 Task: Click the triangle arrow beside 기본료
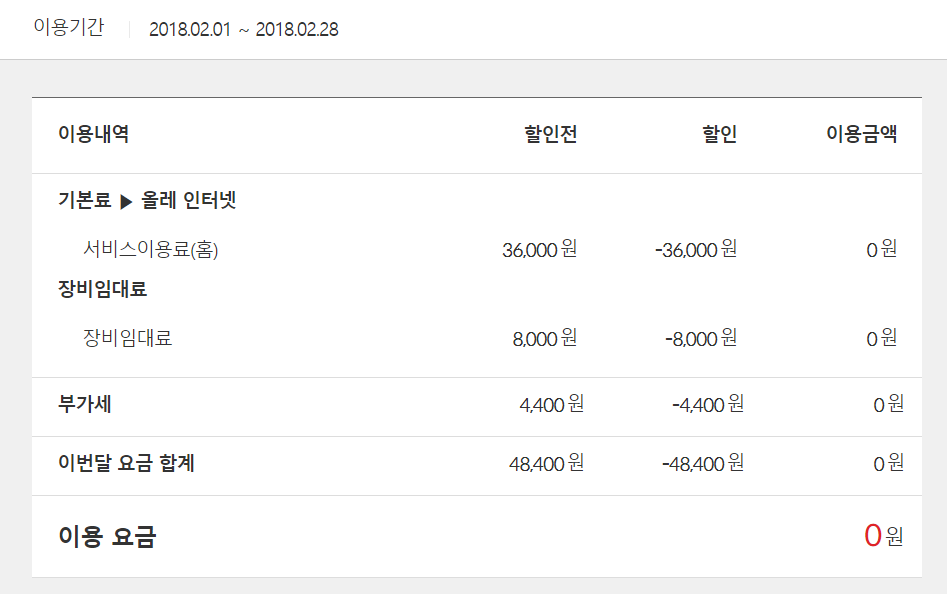(x=126, y=202)
